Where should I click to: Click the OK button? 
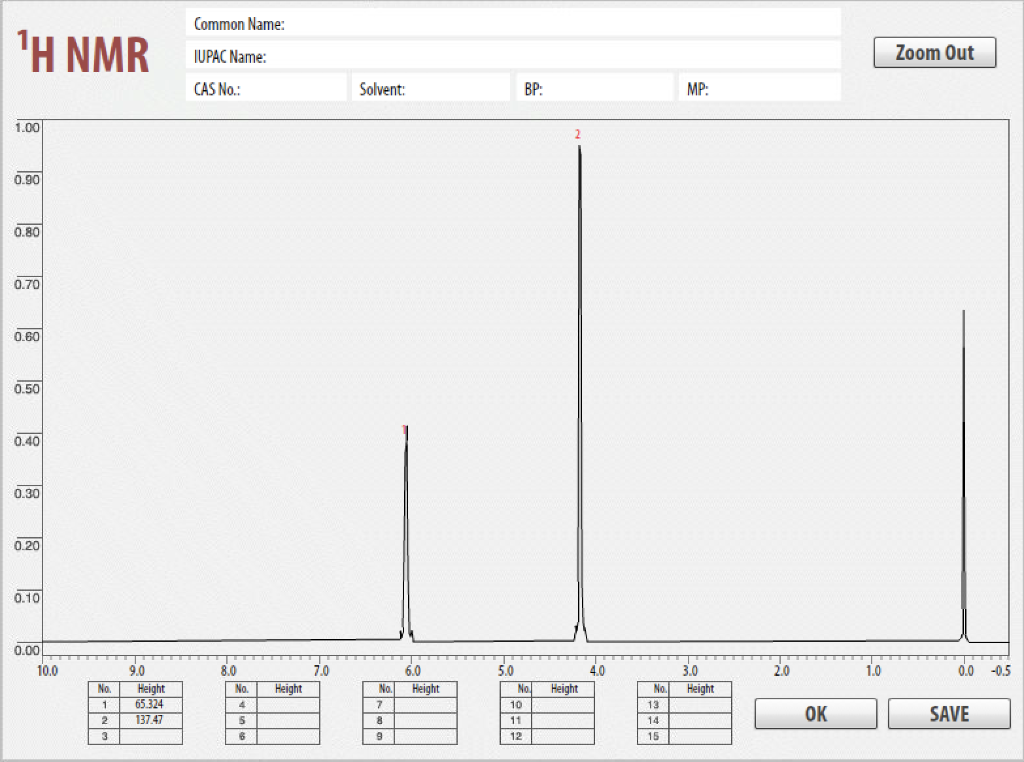coord(815,713)
